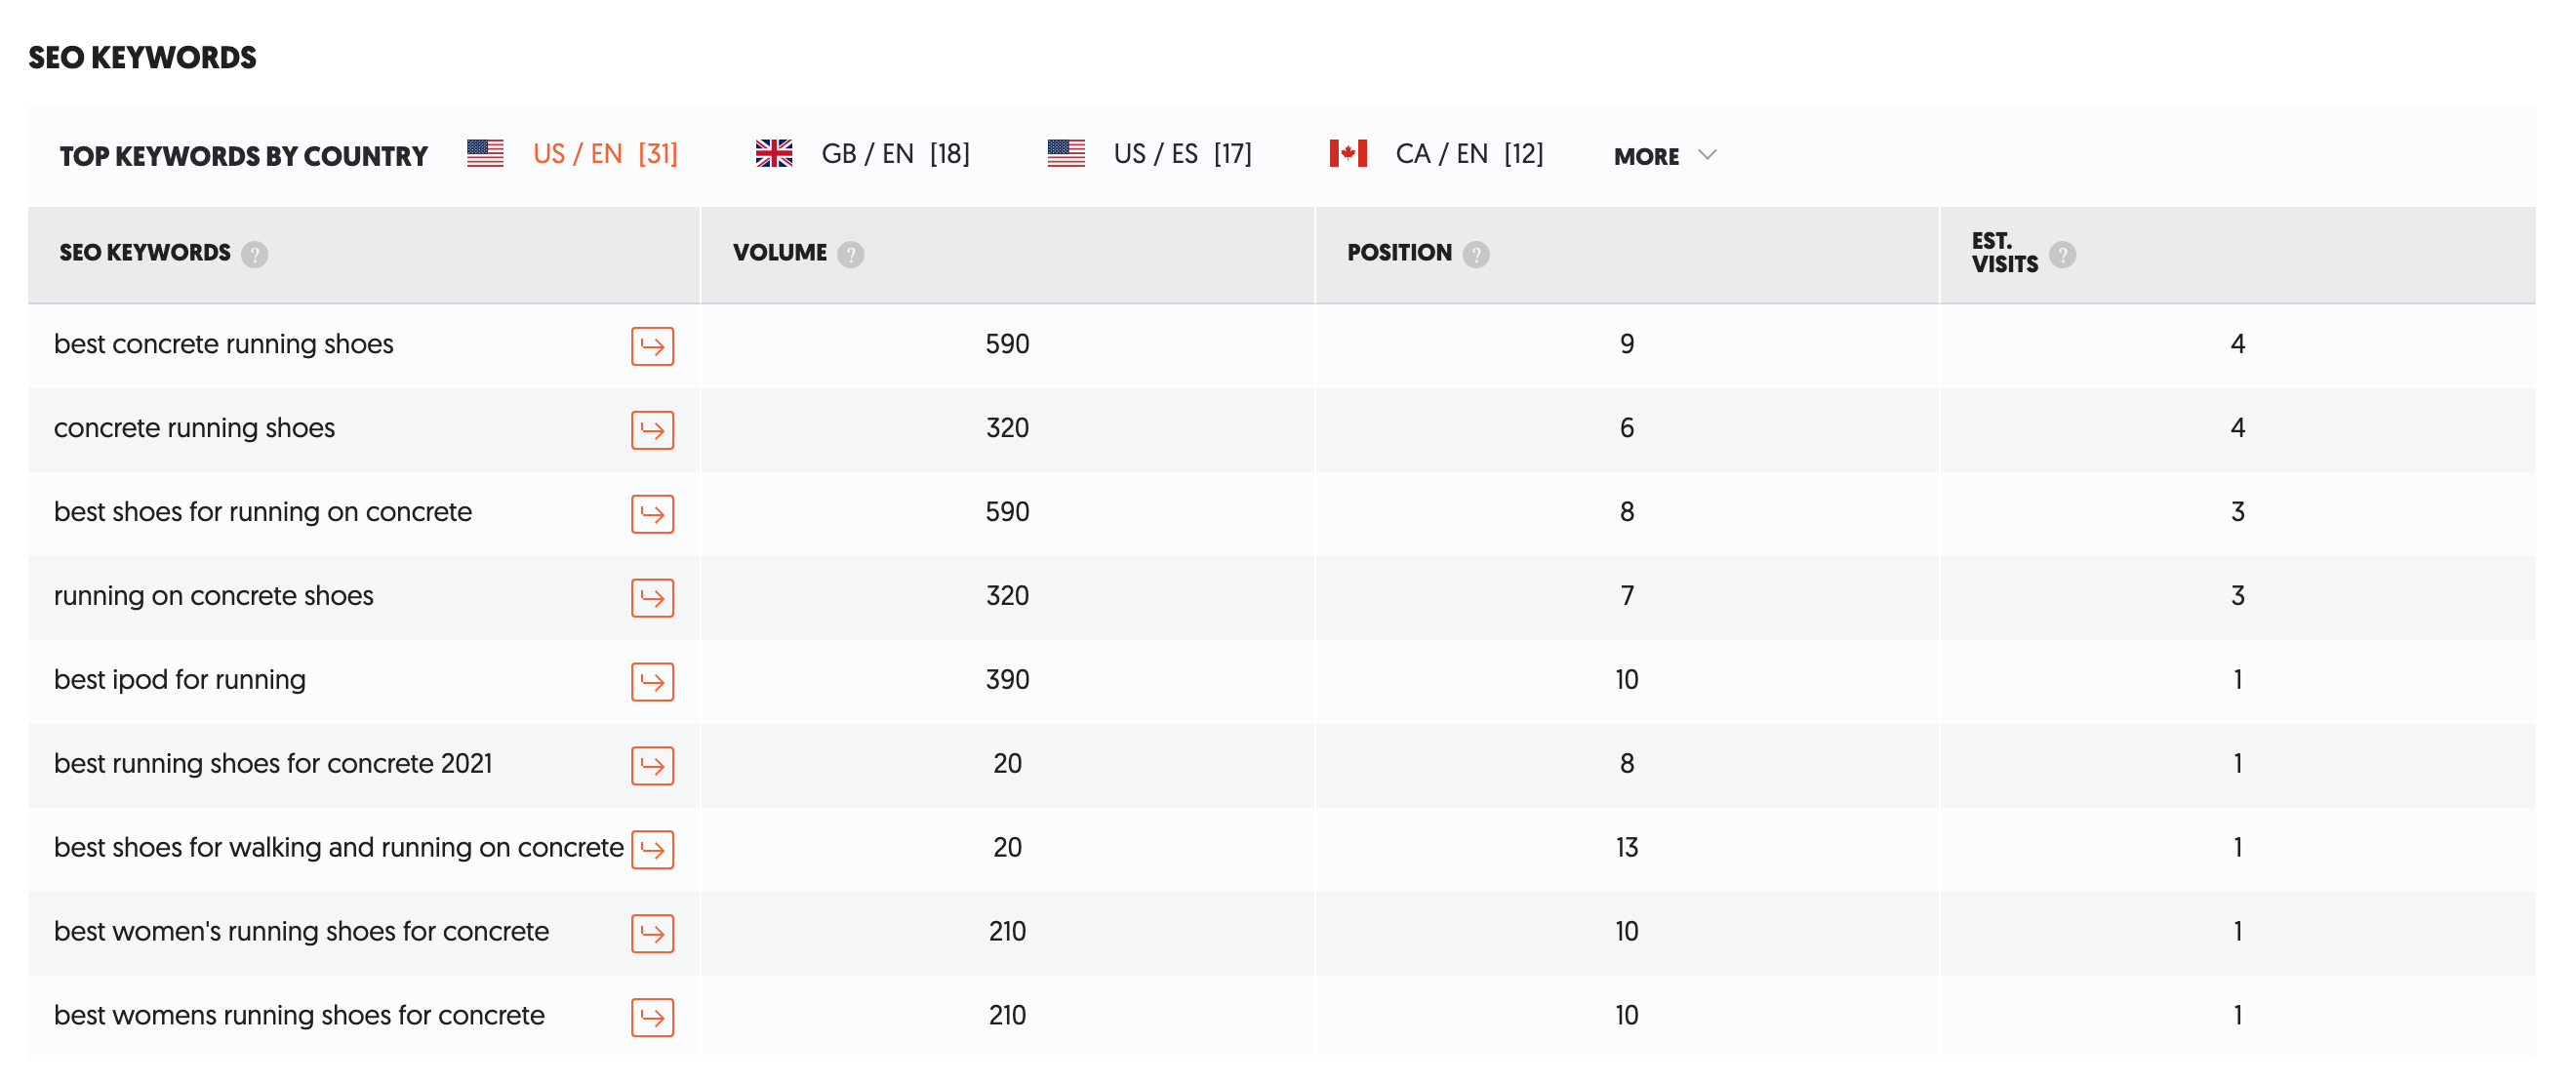Viewport: 2576px width, 1083px height.
Task: Open arrow icon for 'best shoes for running on concrete'
Action: tap(652, 514)
